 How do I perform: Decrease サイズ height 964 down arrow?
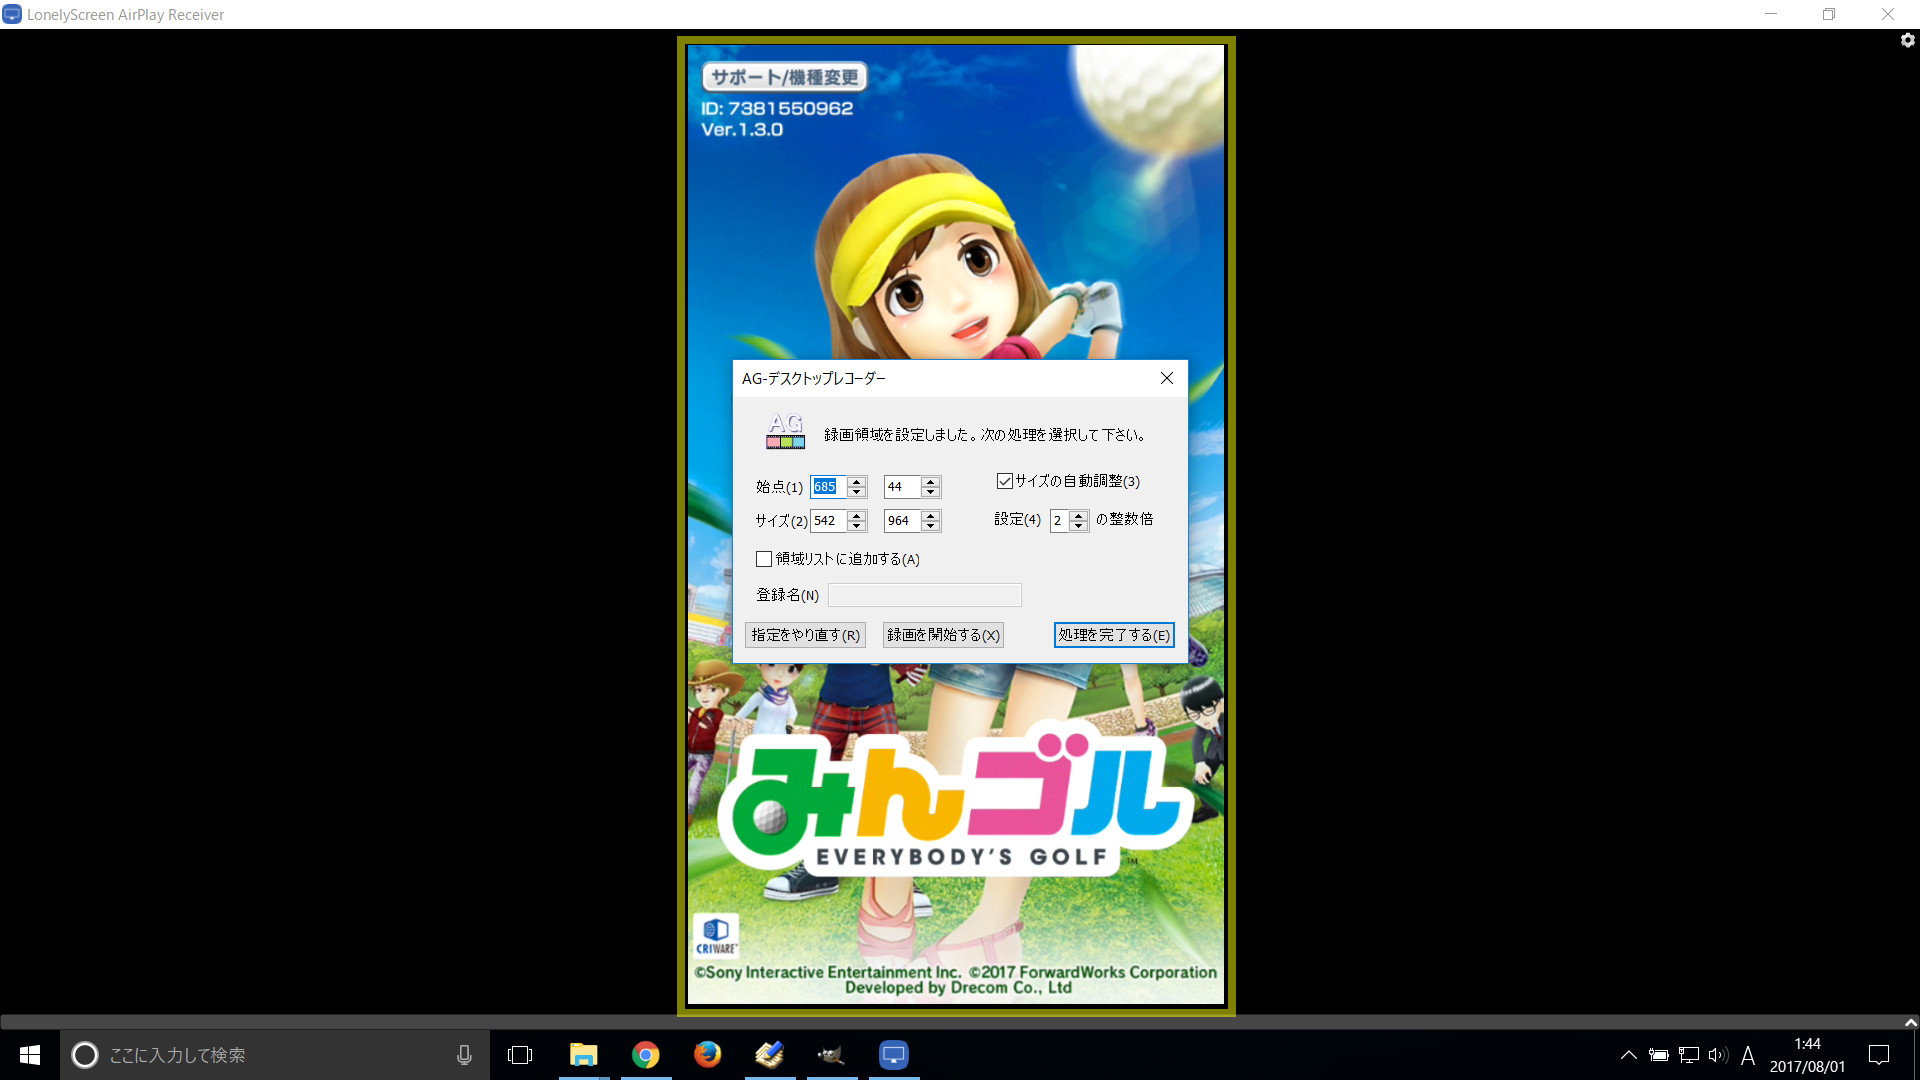click(930, 526)
